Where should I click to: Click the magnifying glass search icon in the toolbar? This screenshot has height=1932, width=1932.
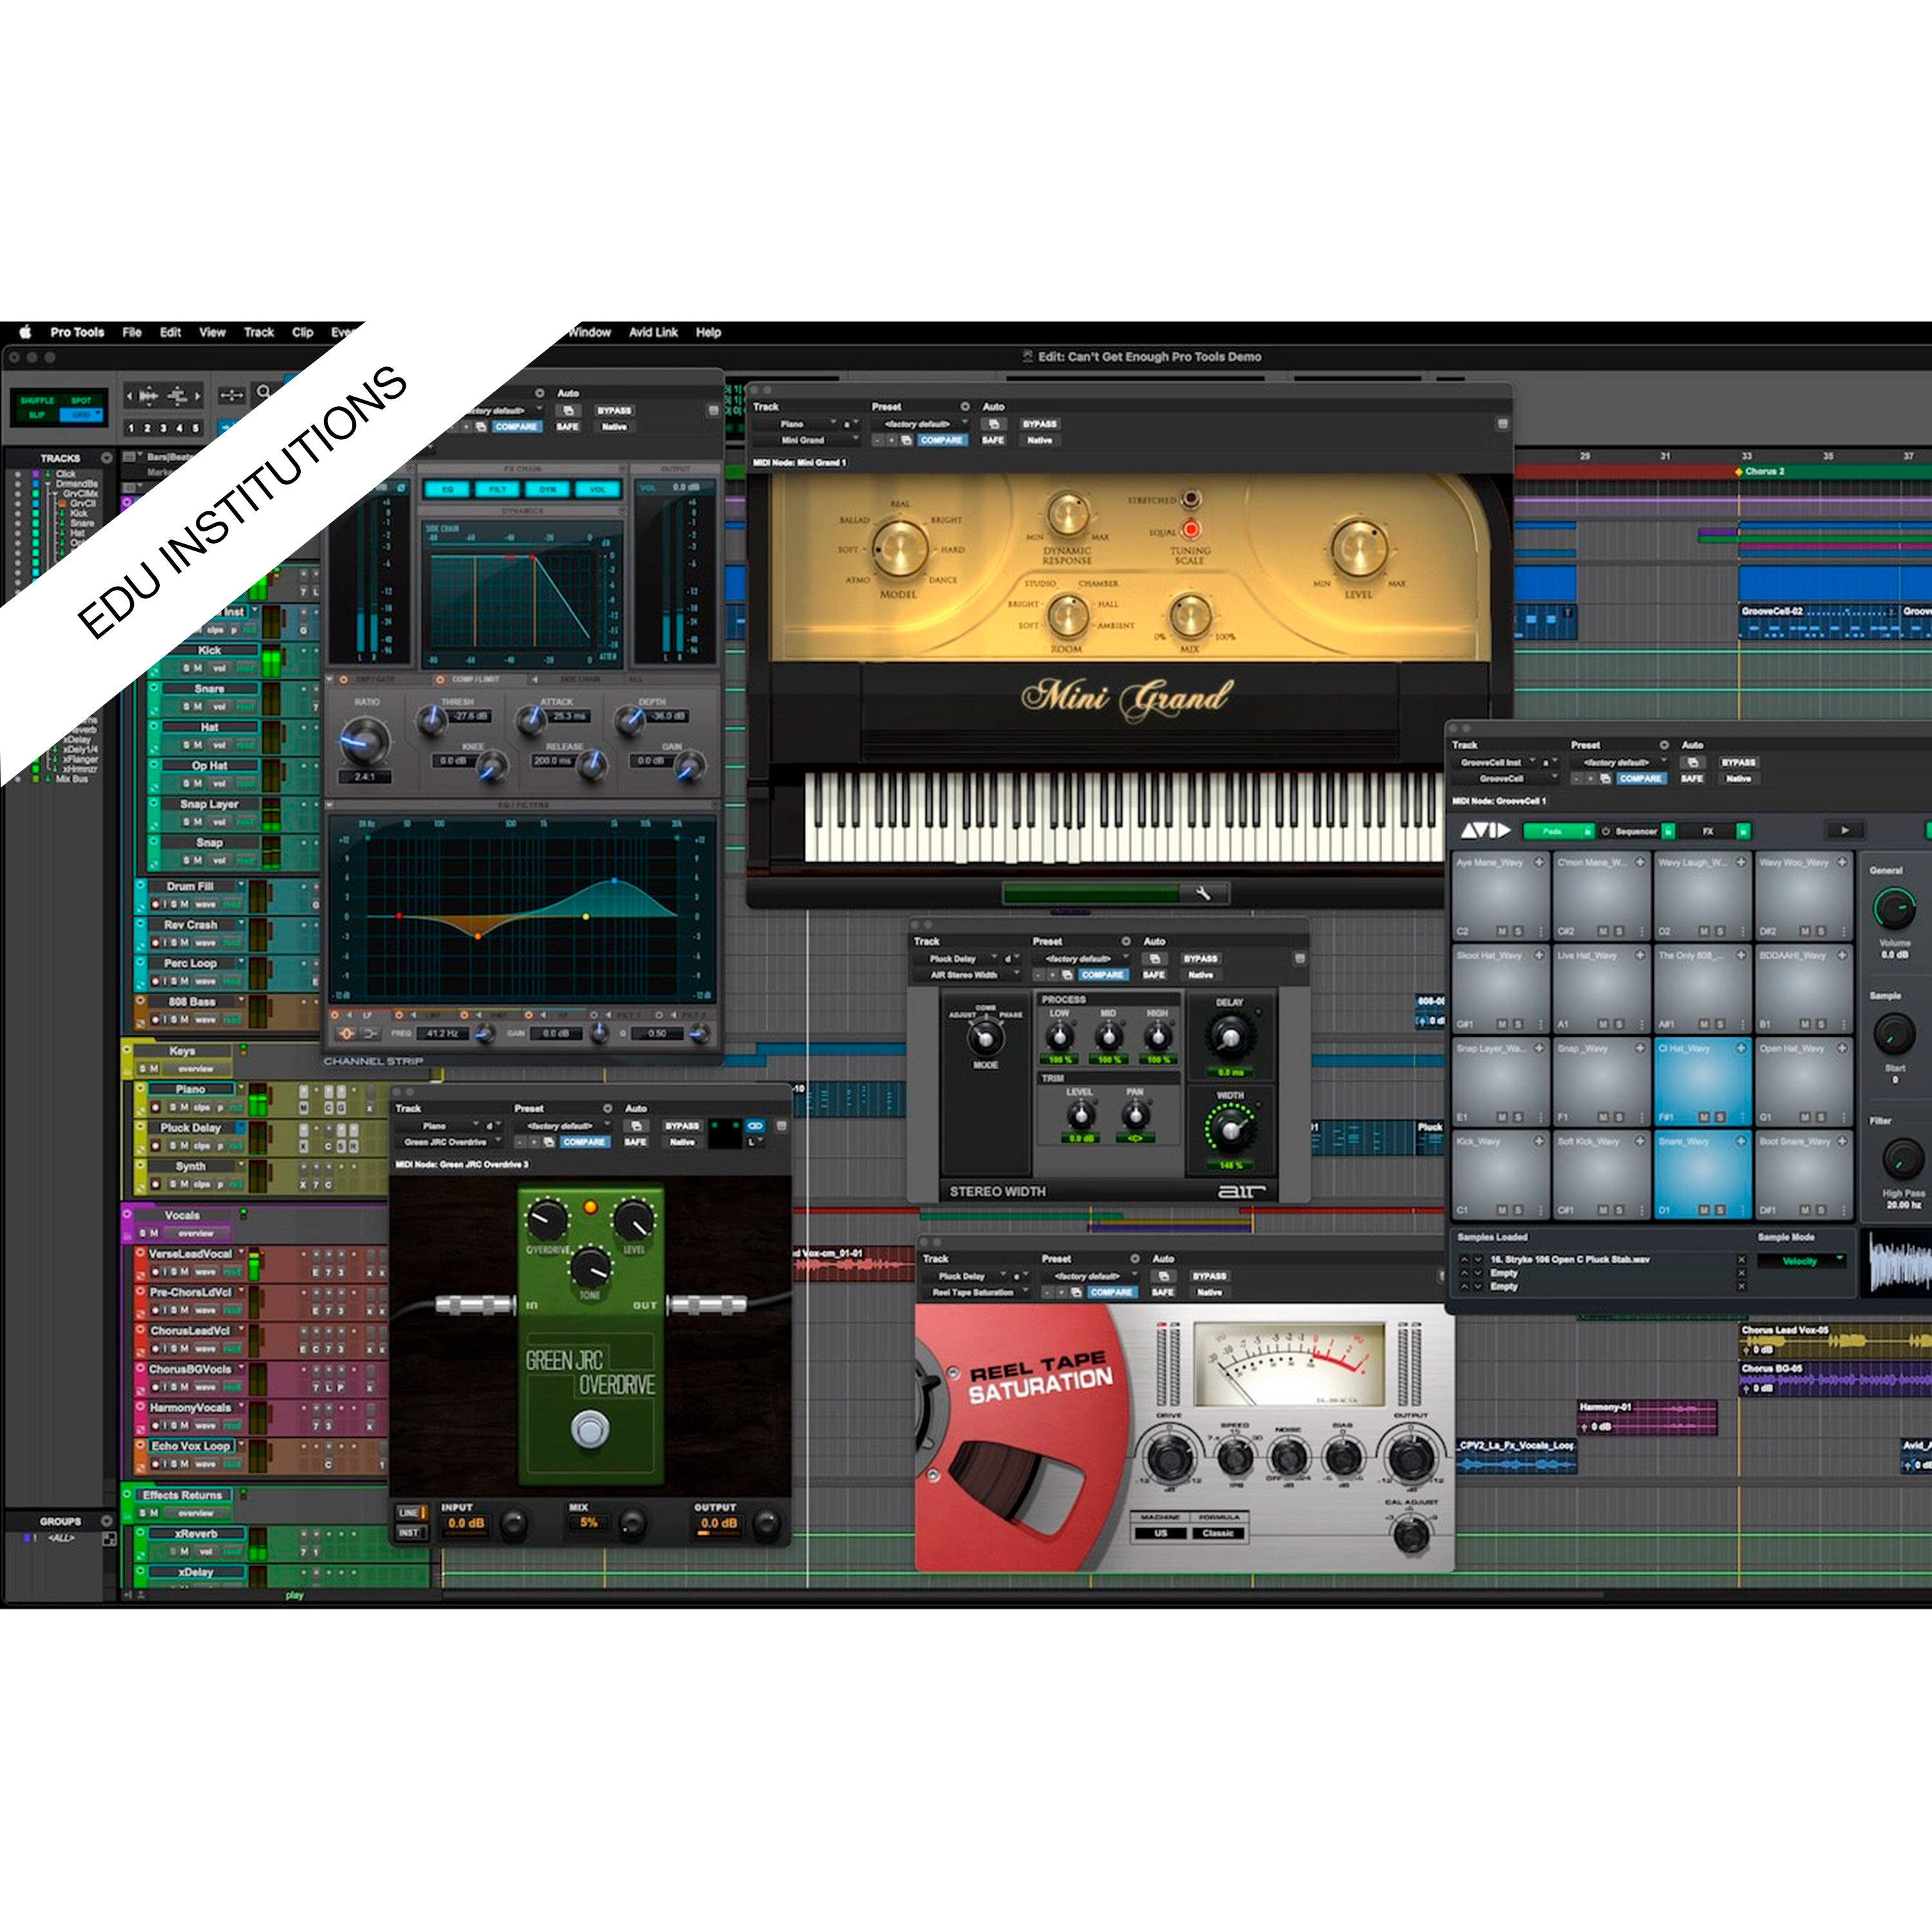pos(263,392)
